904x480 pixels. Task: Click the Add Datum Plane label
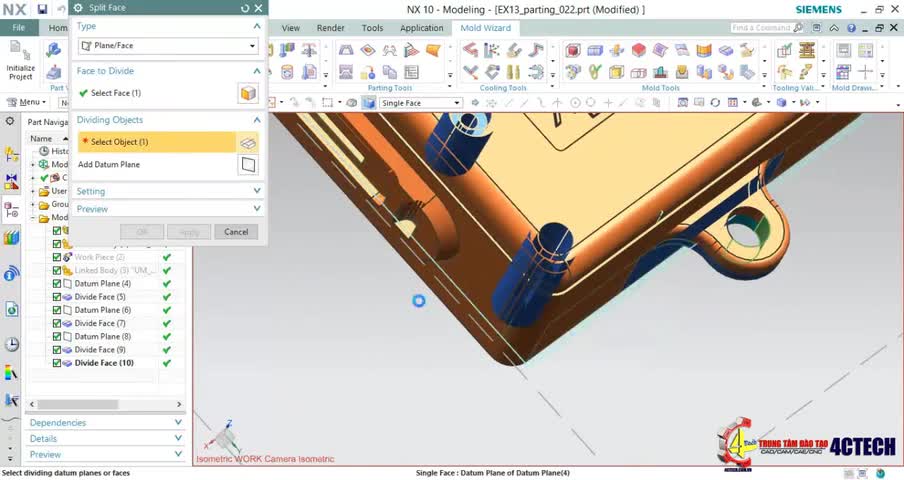[109, 165]
